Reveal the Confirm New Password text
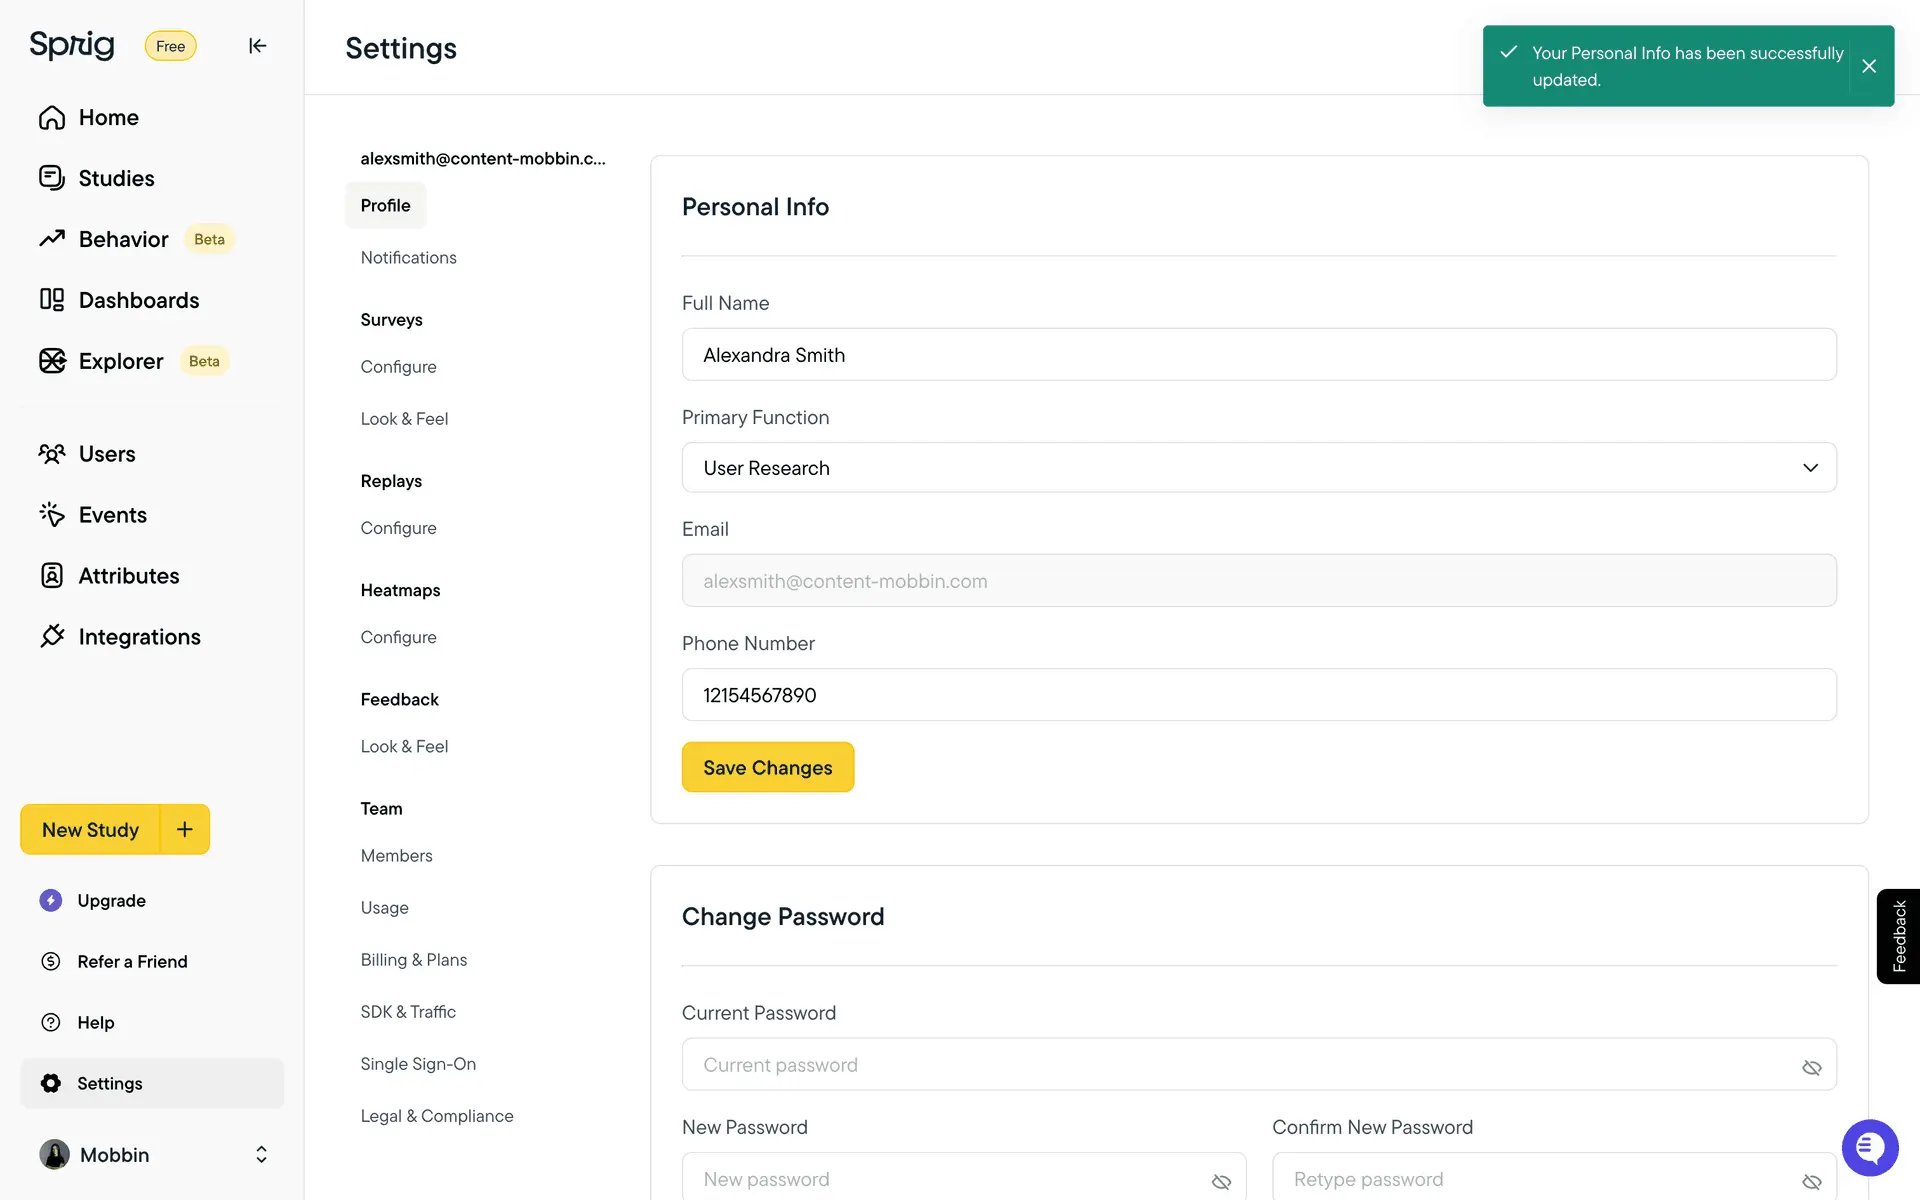This screenshot has height=1200, width=1920. pyautogui.click(x=1811, y=1181)
